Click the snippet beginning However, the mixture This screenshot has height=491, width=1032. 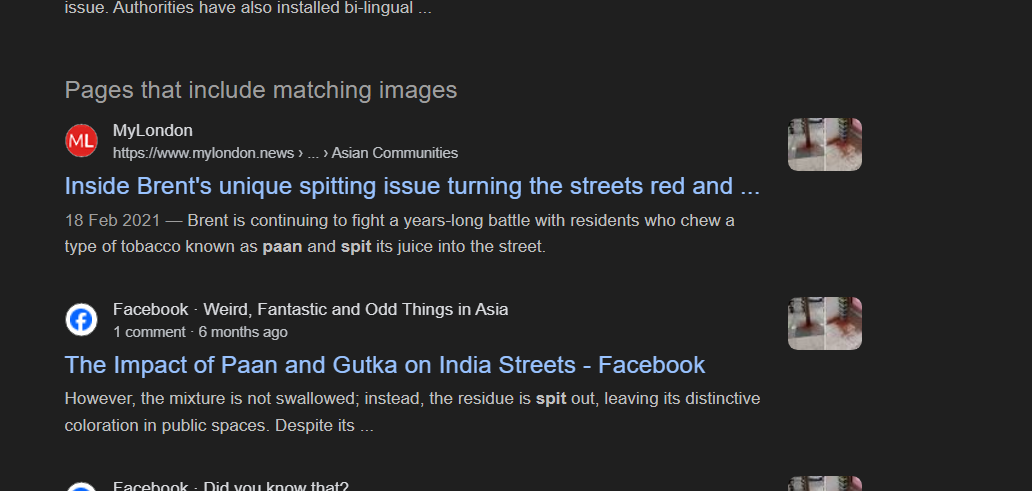click(412, 413)
